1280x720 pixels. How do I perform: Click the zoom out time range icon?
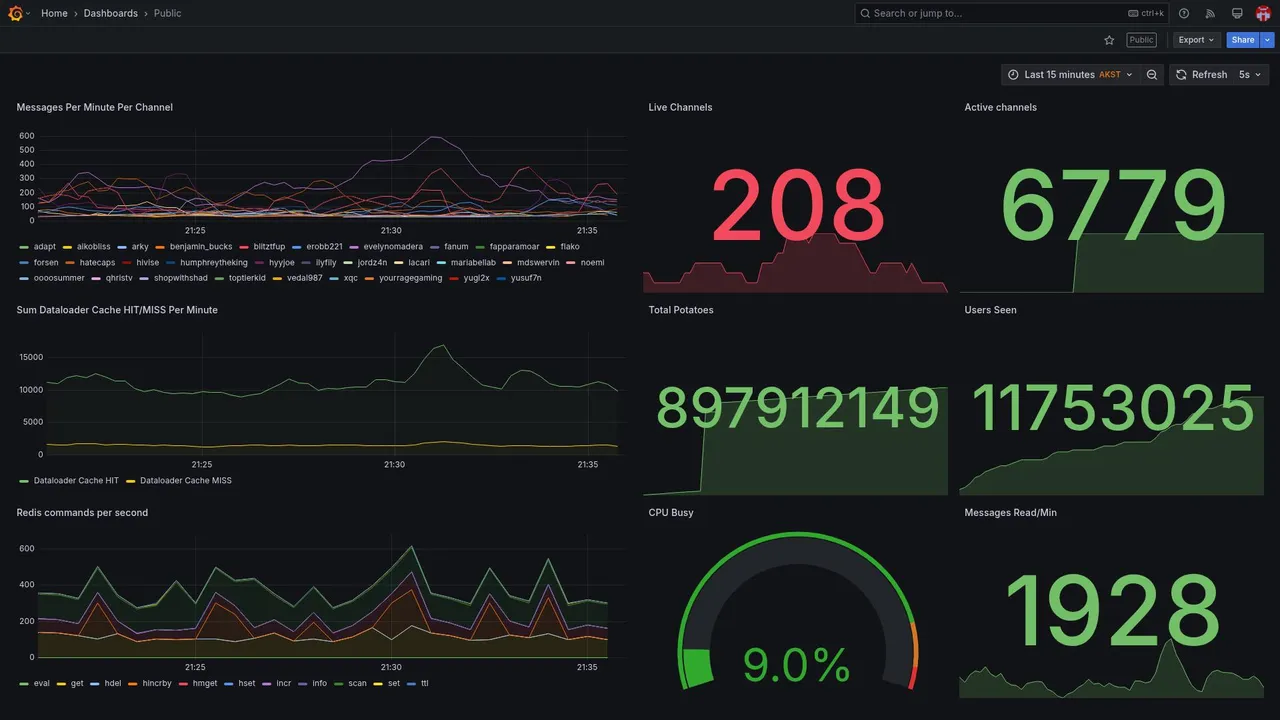[x=1152, y=75]
